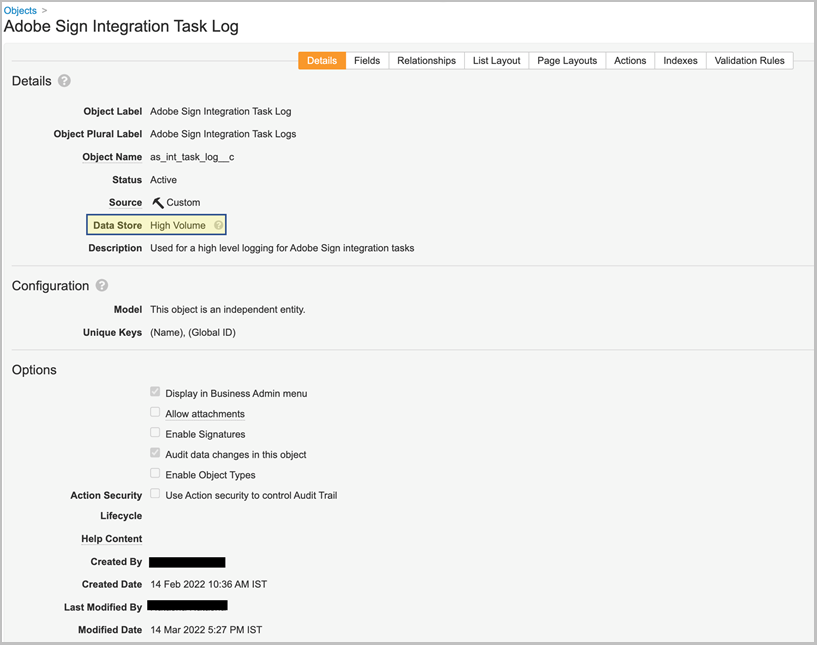Check Use Action security to control Audit Trail

click(155, 492)
